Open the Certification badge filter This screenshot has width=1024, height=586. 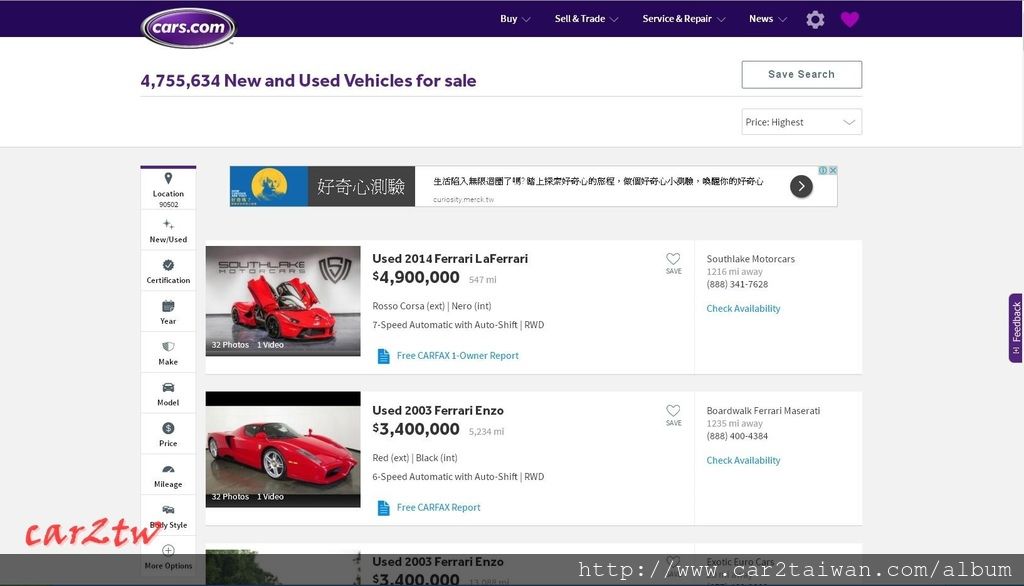click(168, 265)
